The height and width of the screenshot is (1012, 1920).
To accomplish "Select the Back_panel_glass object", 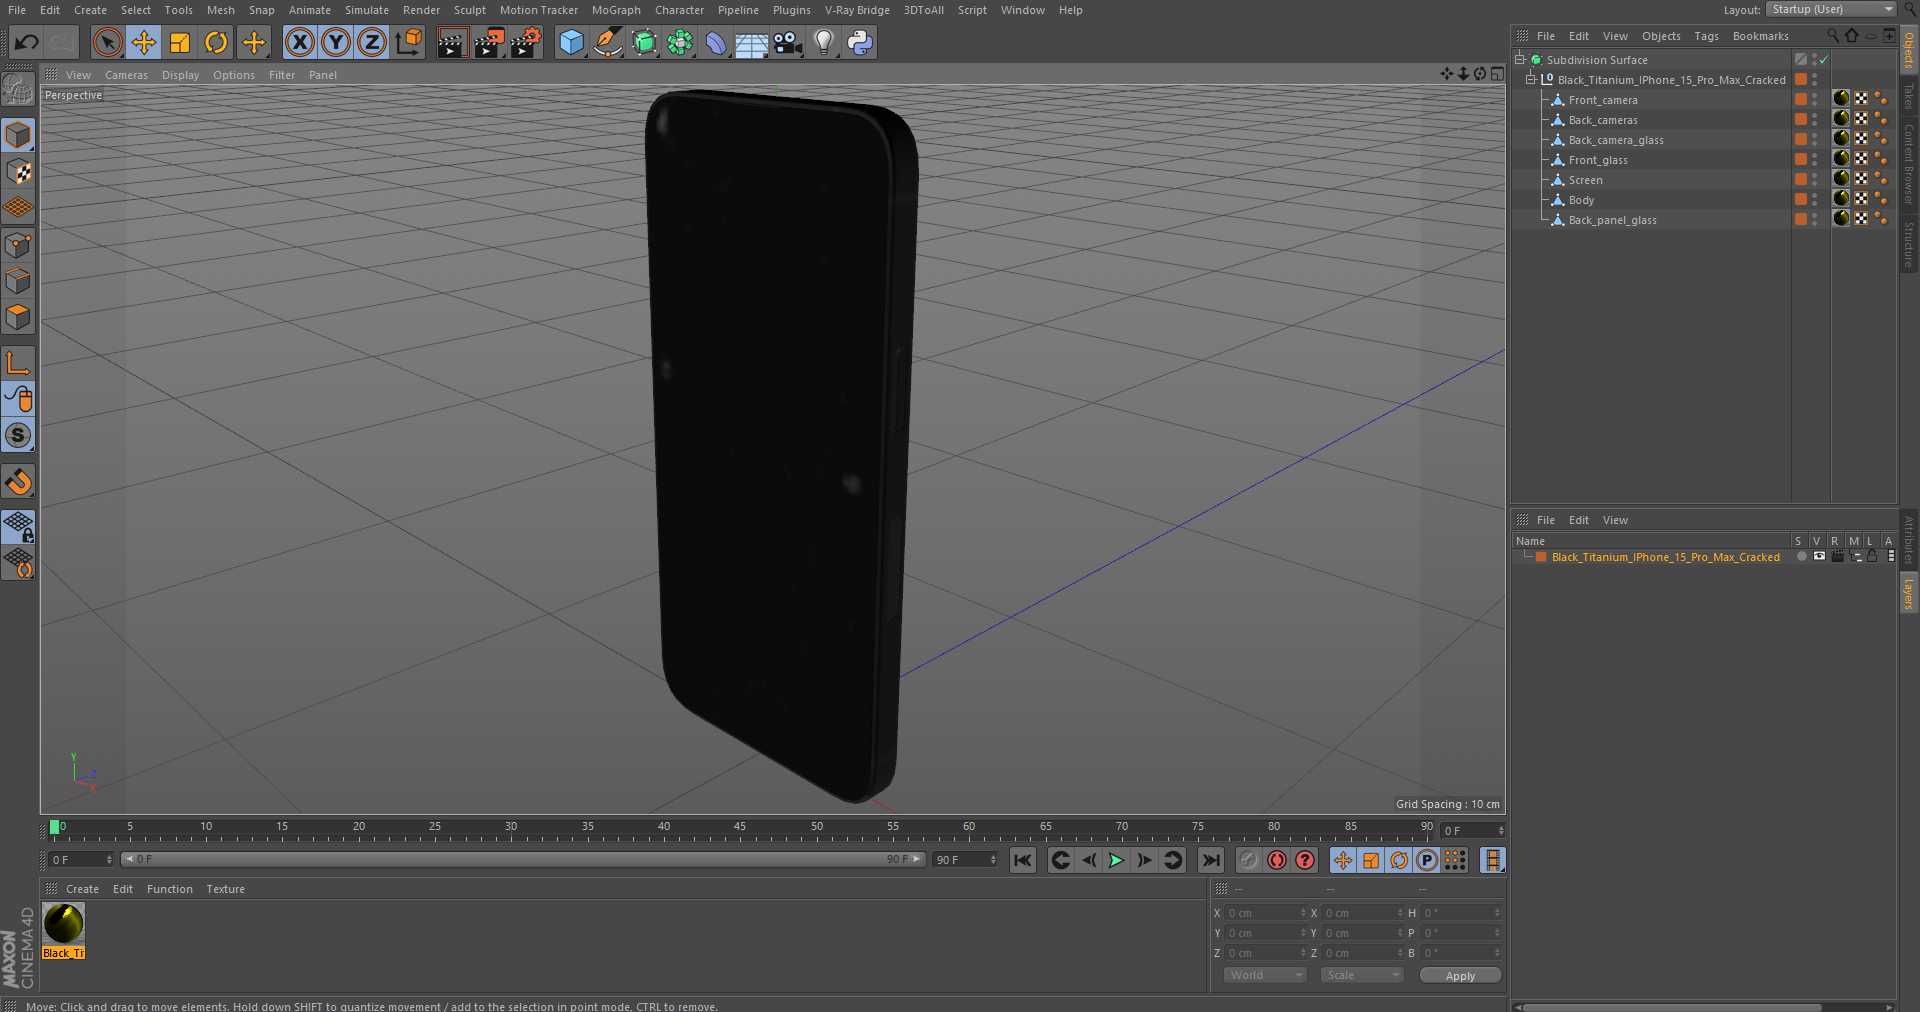I will pos(1612,220).
